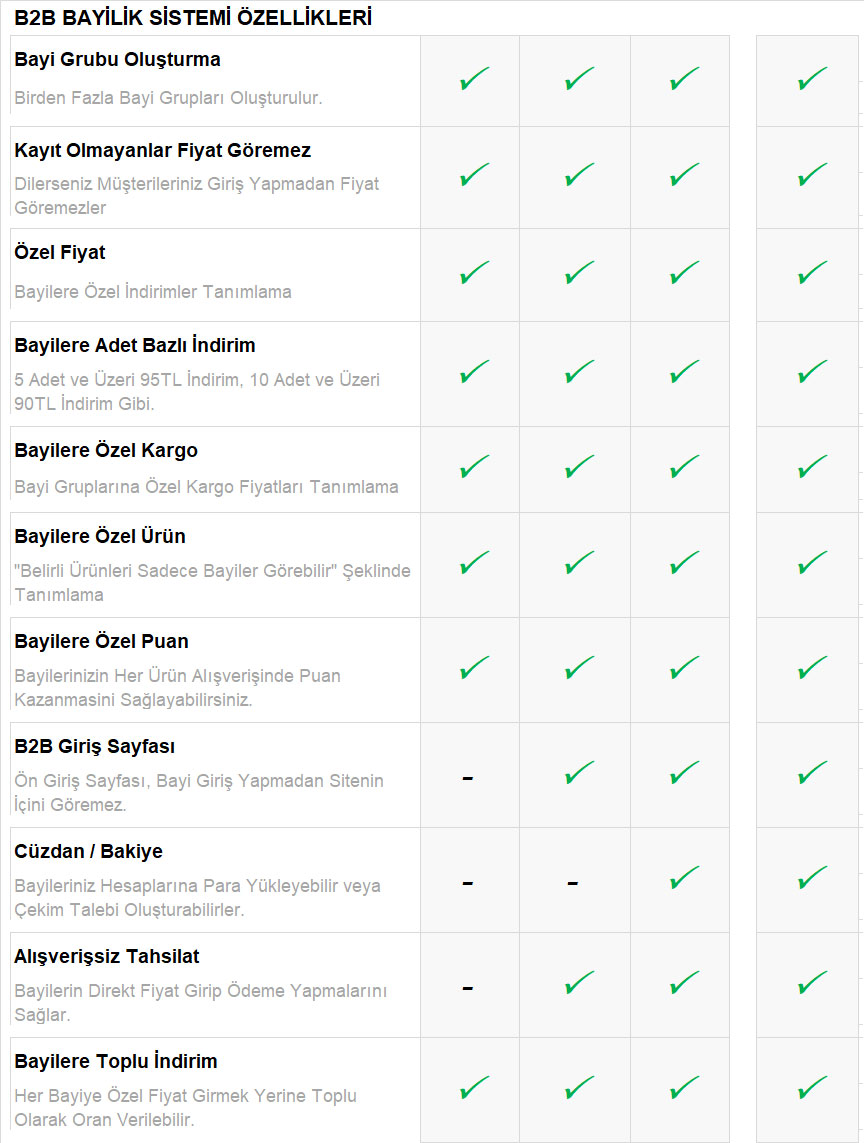Click third-column checkmark for Bayilere Özel Ürün
The image size is (864, 1143).
(684, 563)
